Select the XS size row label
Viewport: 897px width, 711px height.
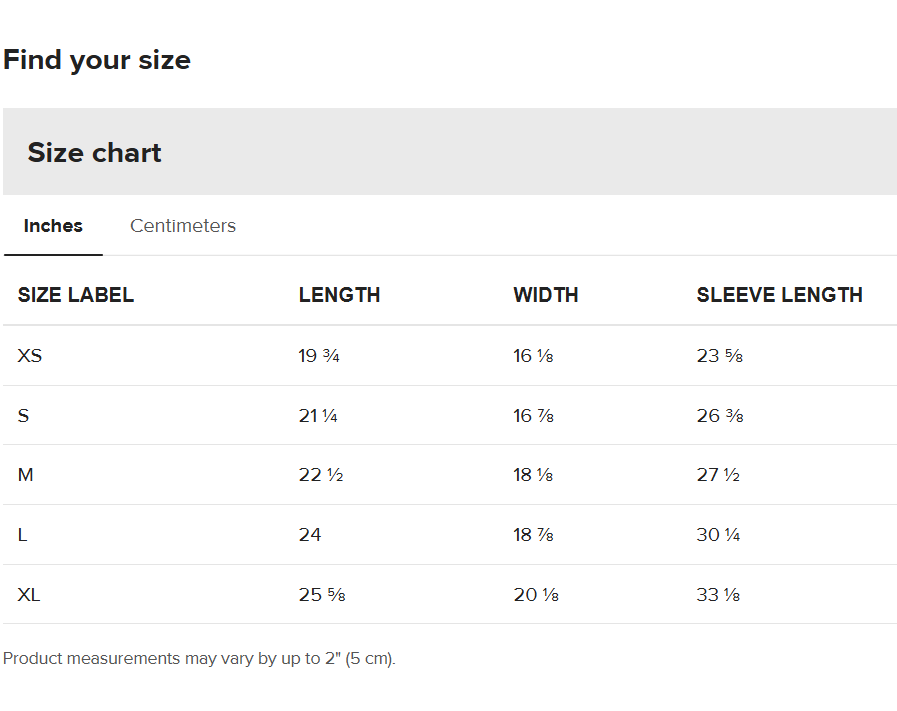30,355
